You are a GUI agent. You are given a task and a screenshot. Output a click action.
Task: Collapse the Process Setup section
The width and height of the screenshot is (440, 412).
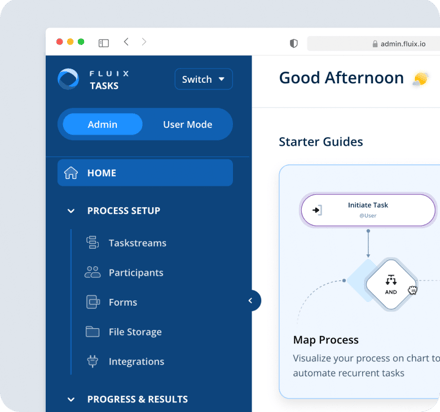click(x=71, y=211)
